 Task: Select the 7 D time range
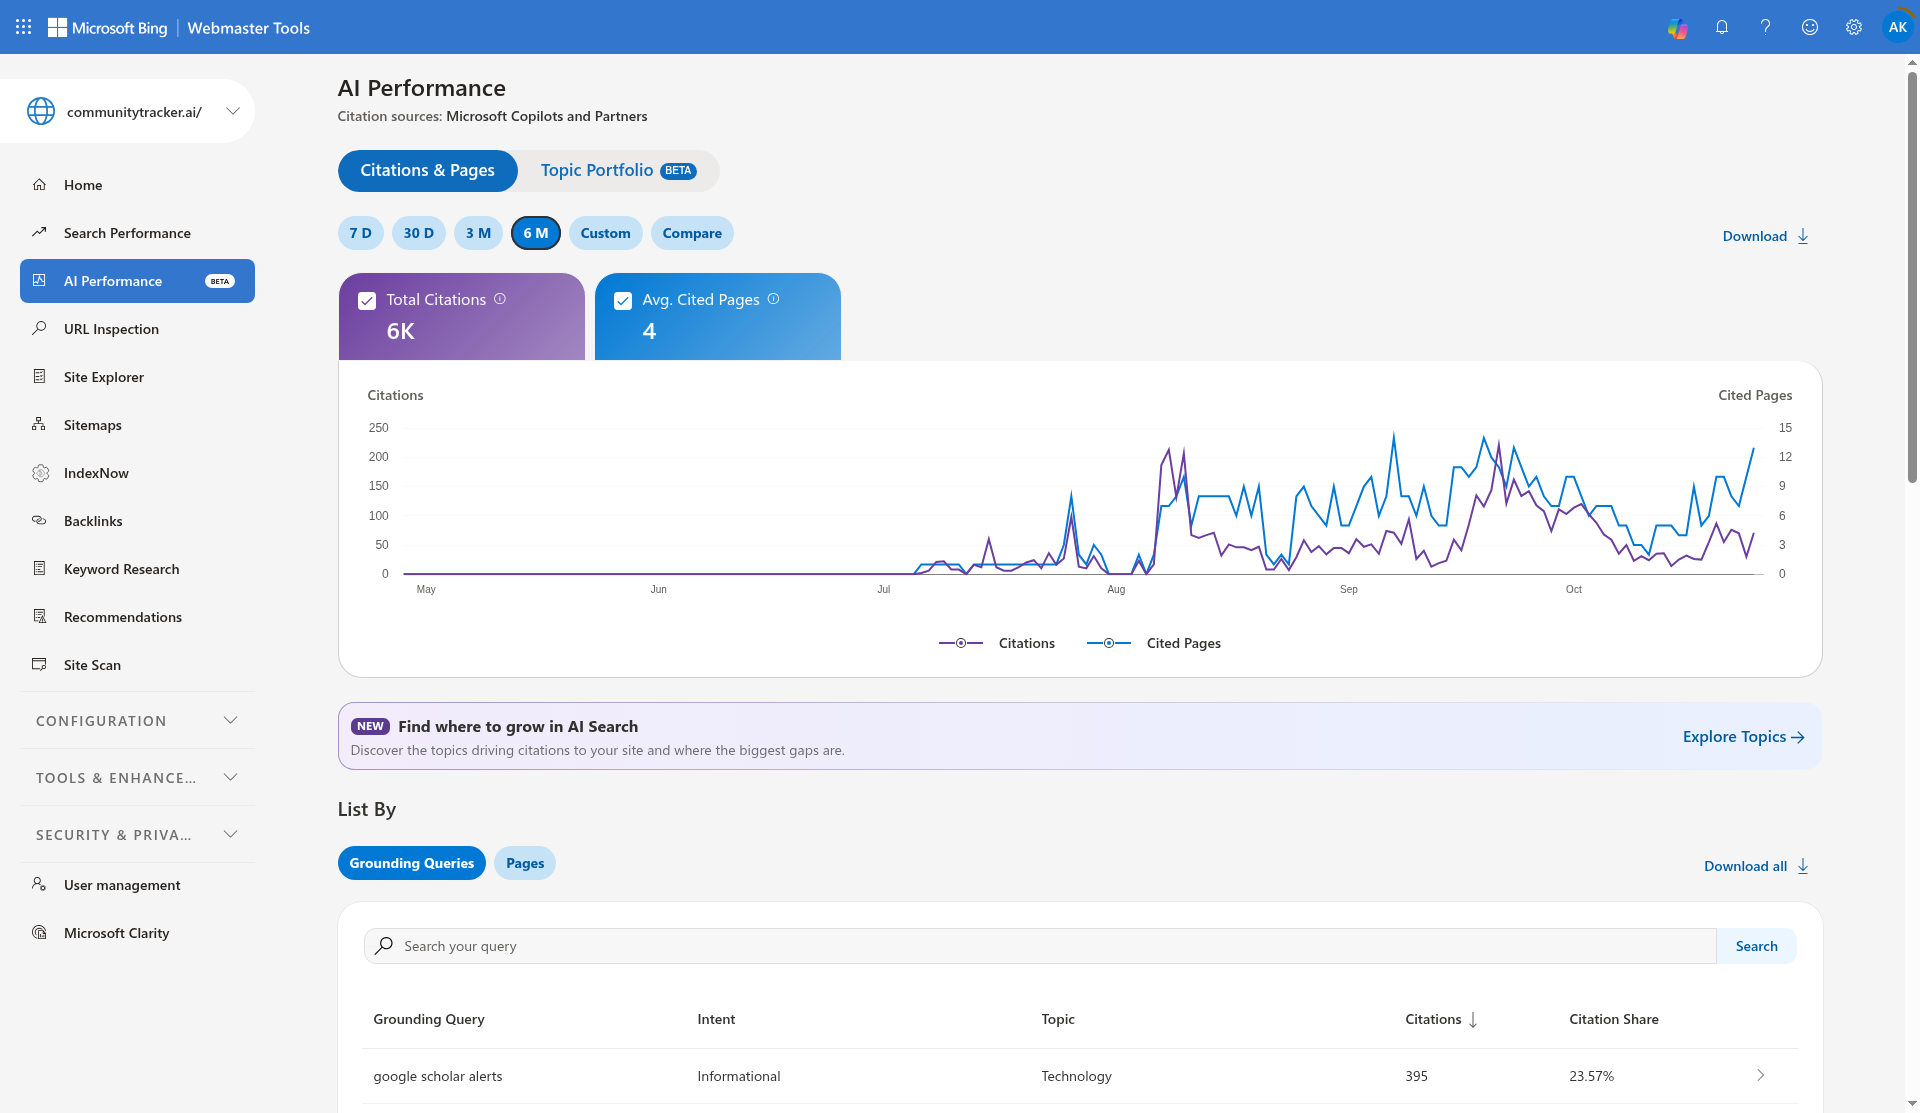coord(361,233)
